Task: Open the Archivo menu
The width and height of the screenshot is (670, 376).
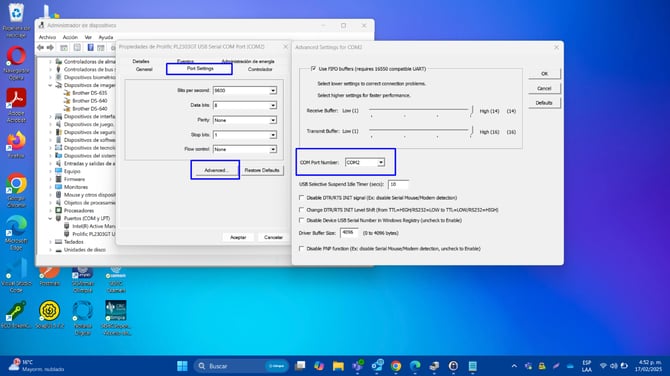Action: 47,37
